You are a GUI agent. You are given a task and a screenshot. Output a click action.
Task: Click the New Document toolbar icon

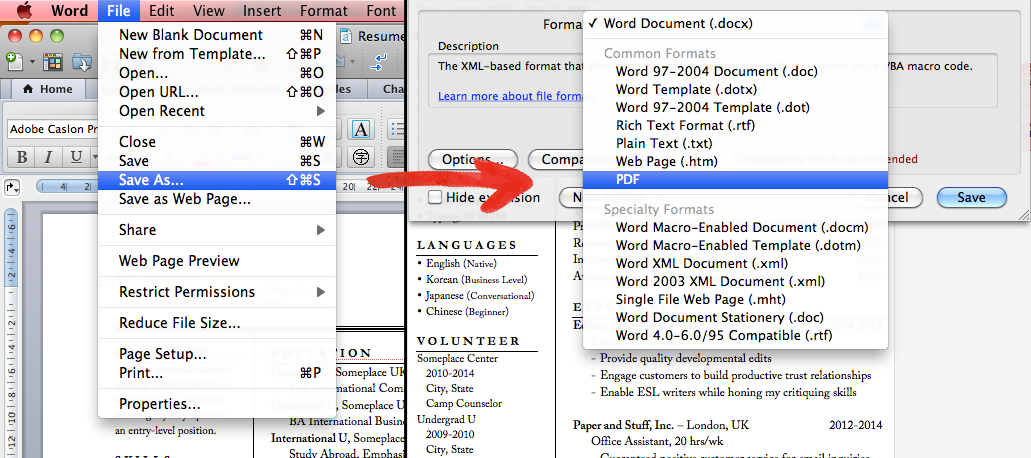[14, 61]
